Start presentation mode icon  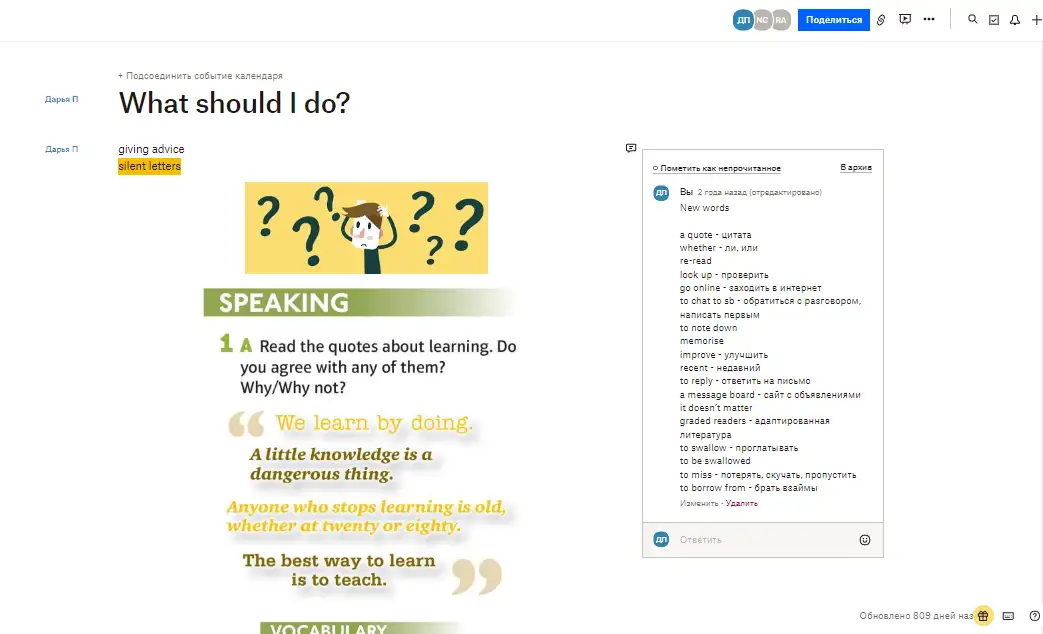click(905, 19)
